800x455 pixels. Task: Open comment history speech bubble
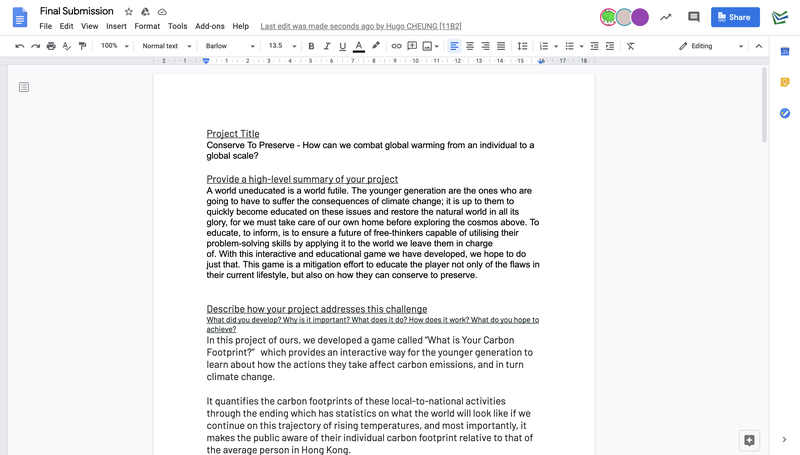click(693, 17)
